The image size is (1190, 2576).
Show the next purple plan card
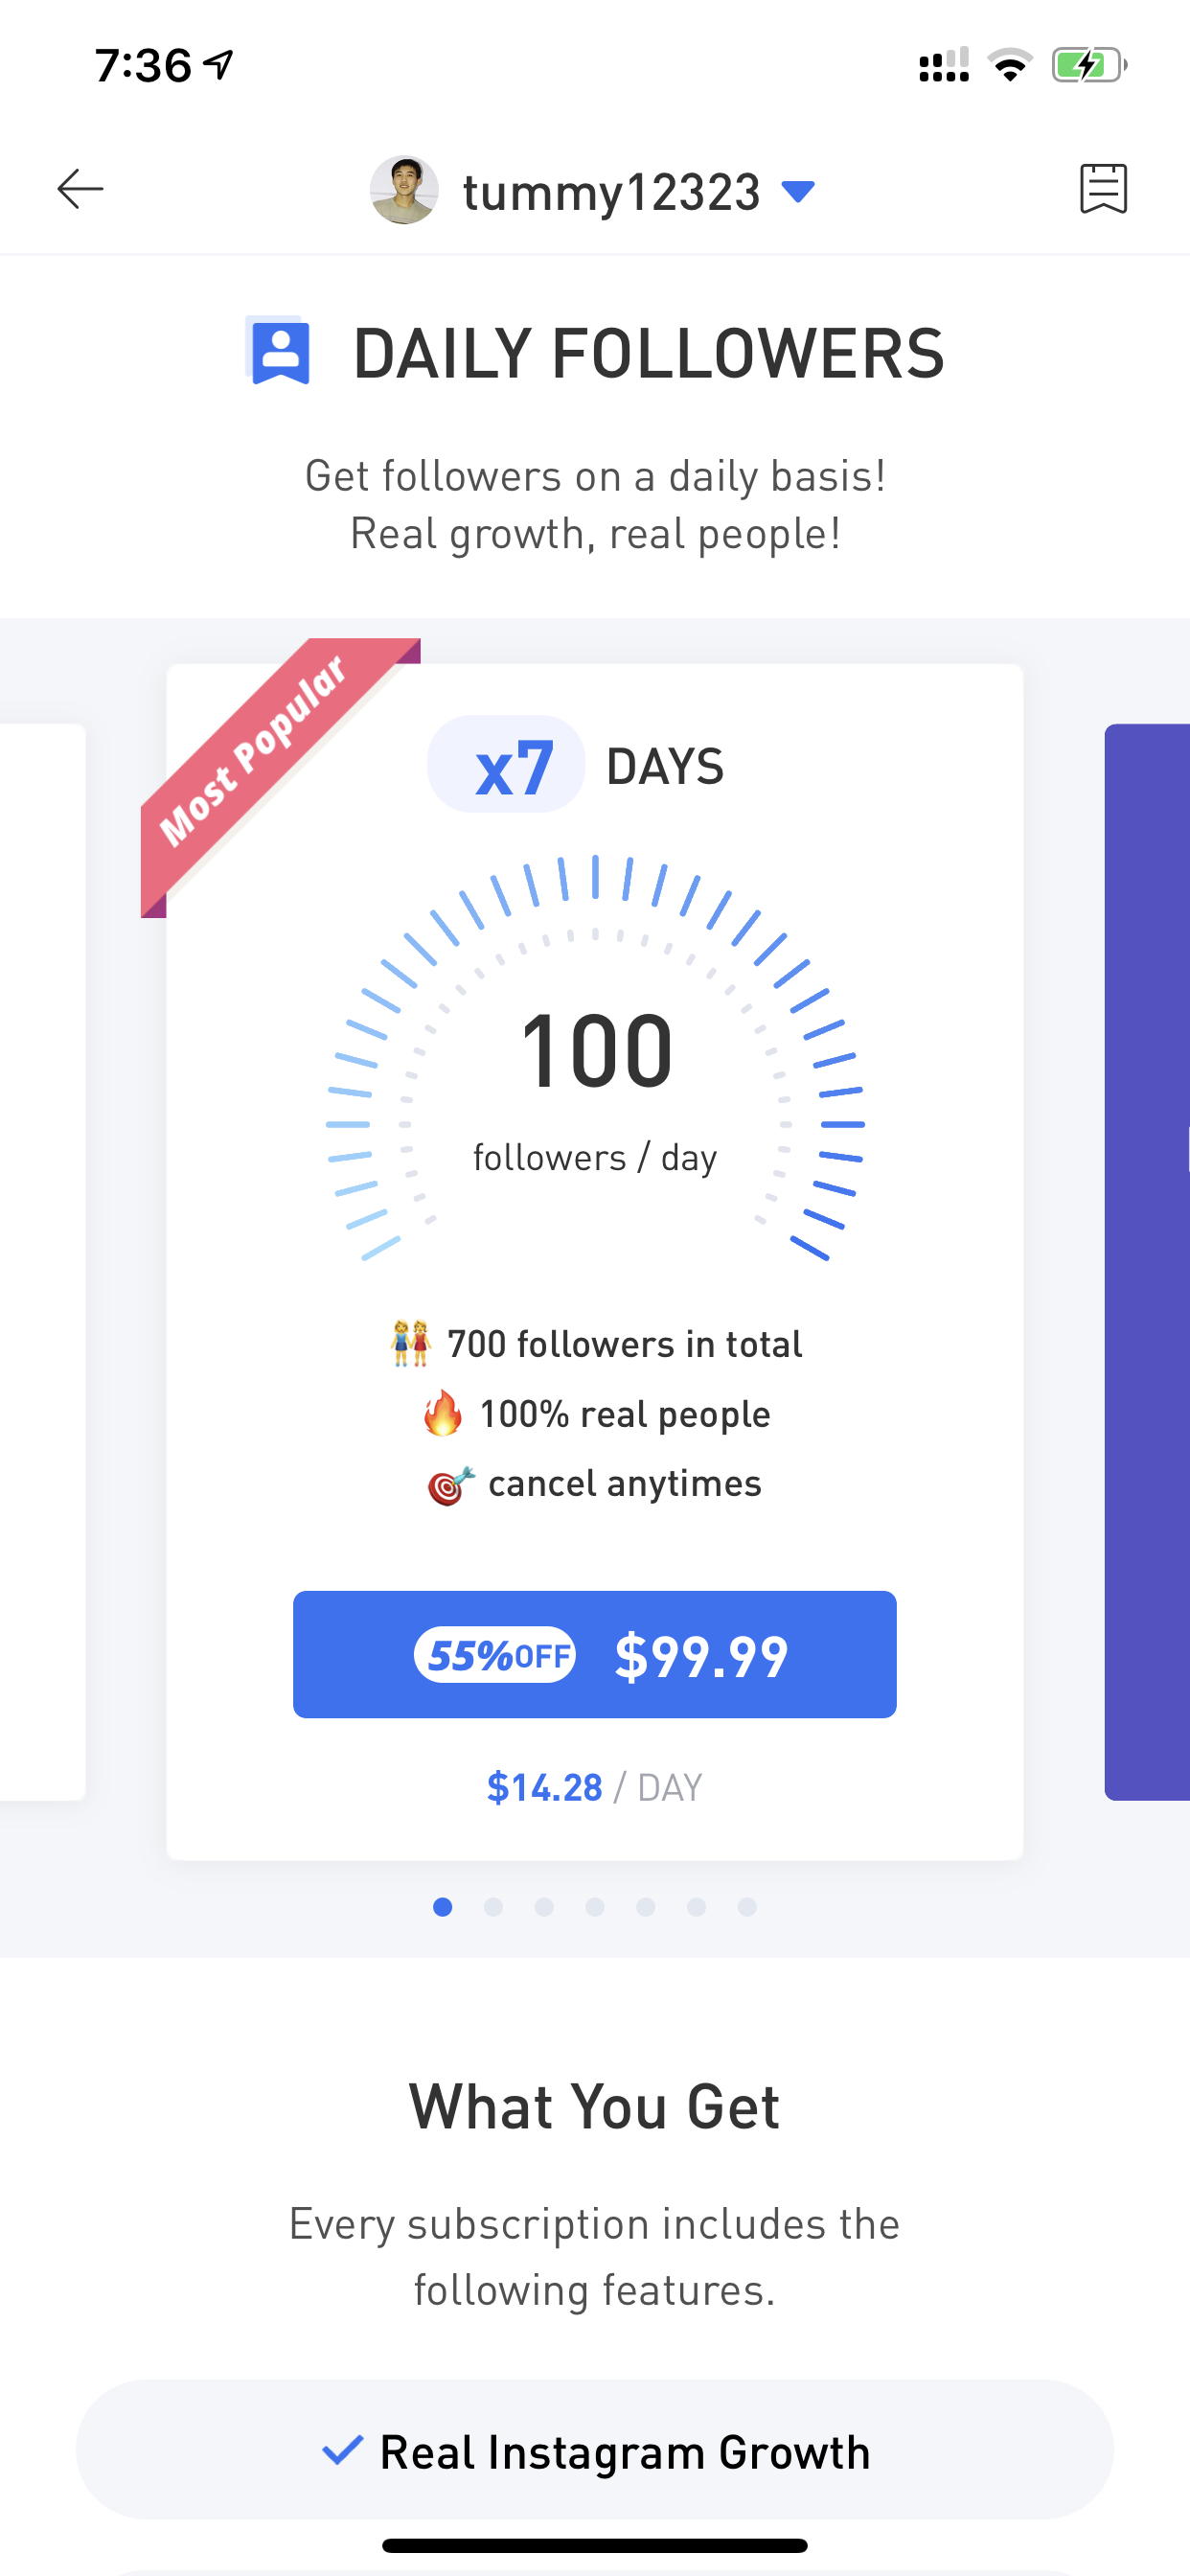point(1147,1262)
